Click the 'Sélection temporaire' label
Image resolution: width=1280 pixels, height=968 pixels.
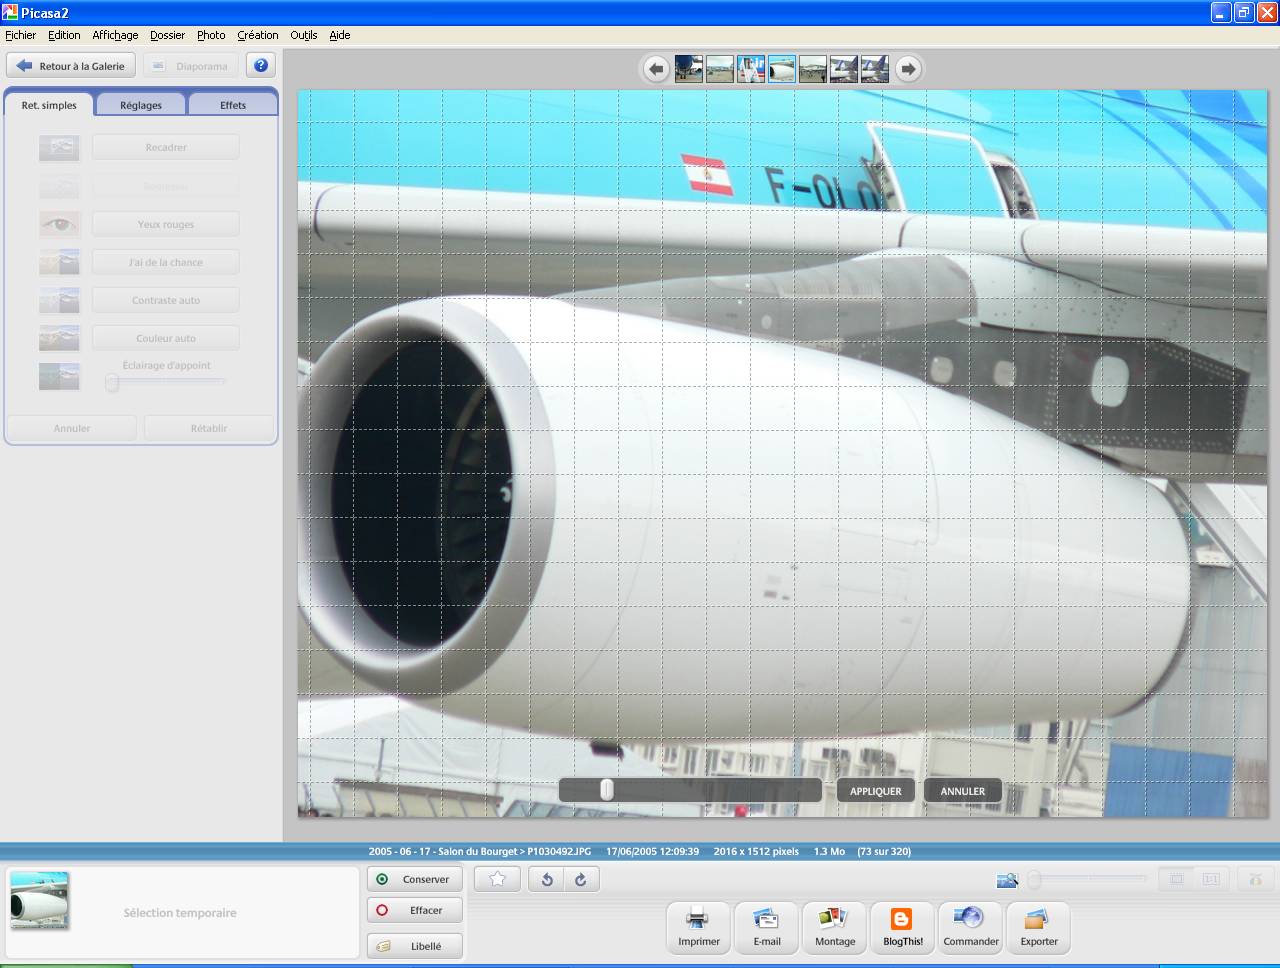[x=180, y=913]
